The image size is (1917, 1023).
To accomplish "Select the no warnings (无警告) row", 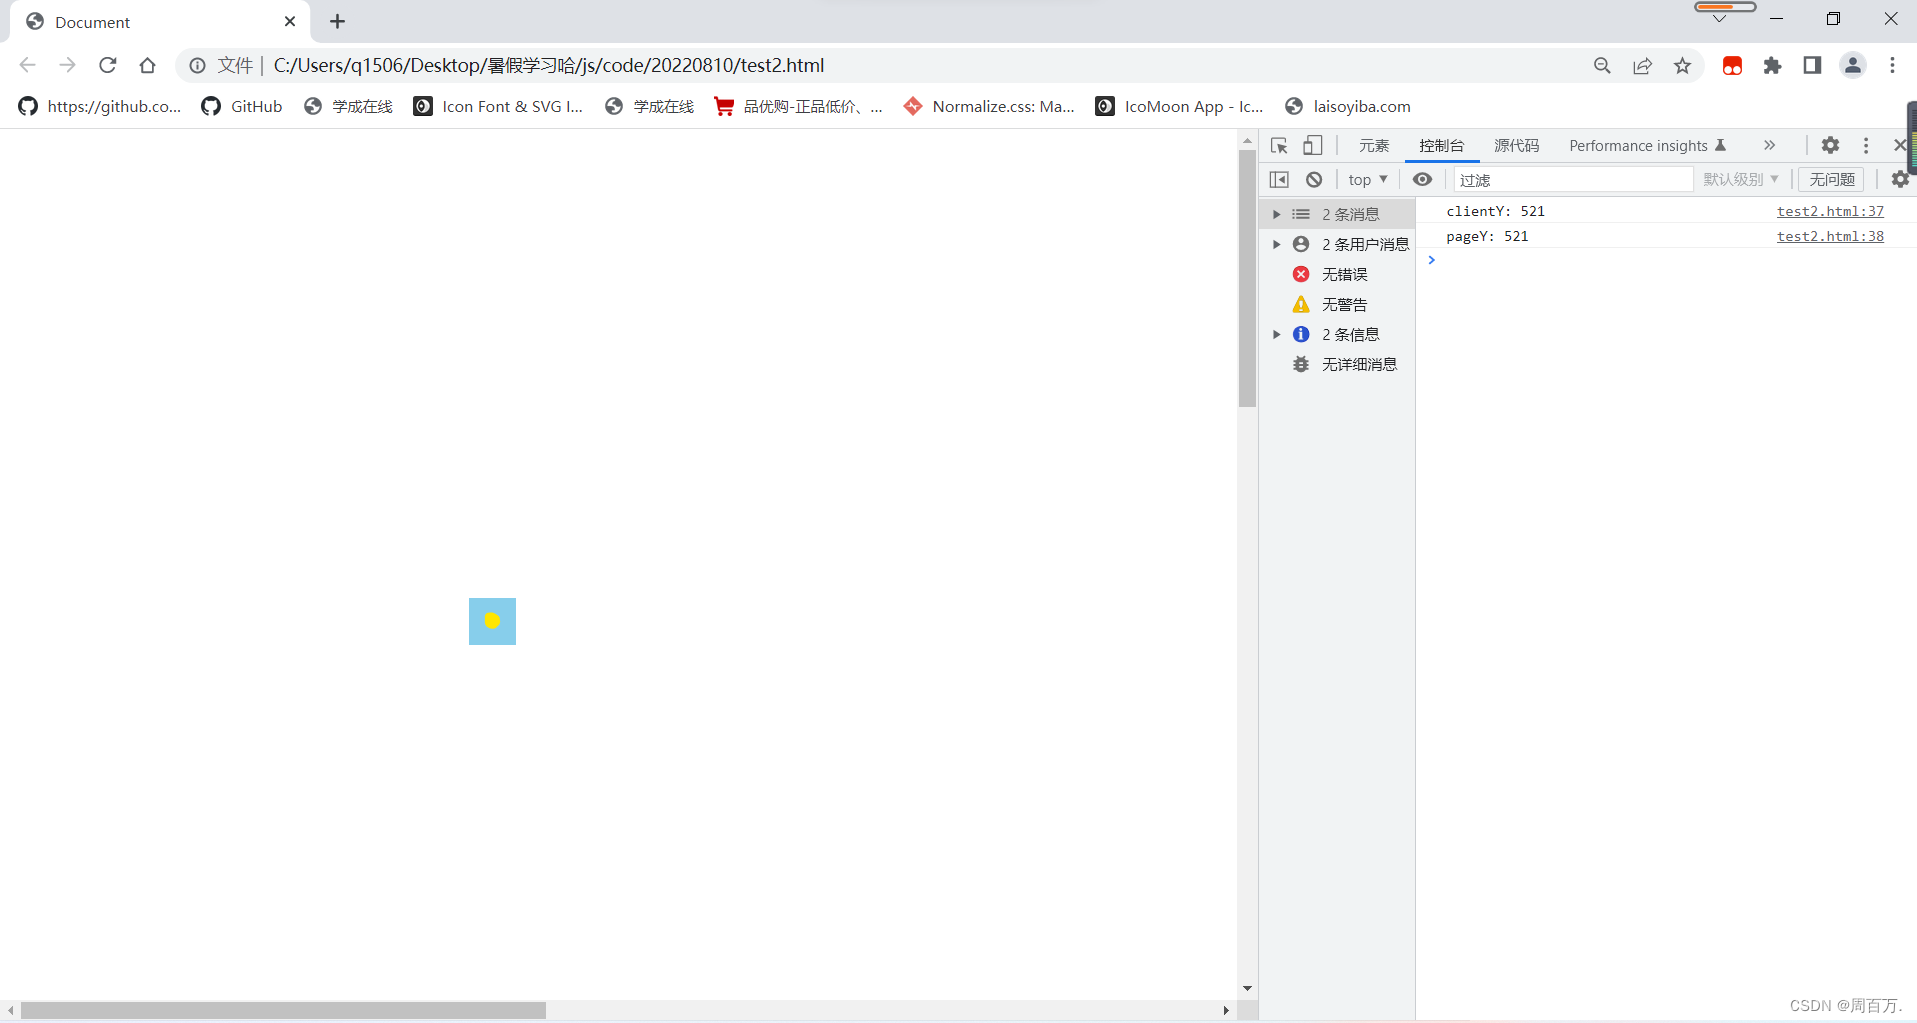I will (1337, 304).
